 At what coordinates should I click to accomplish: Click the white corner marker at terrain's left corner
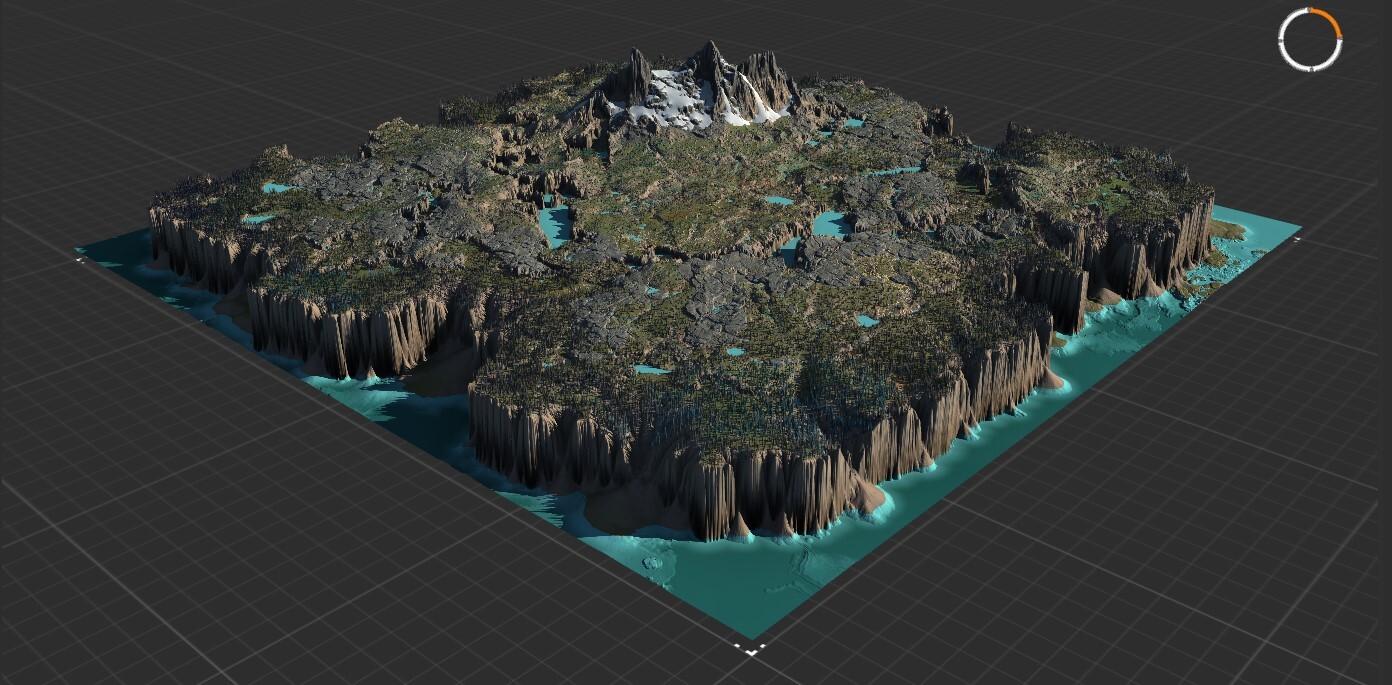pos(80,259)
